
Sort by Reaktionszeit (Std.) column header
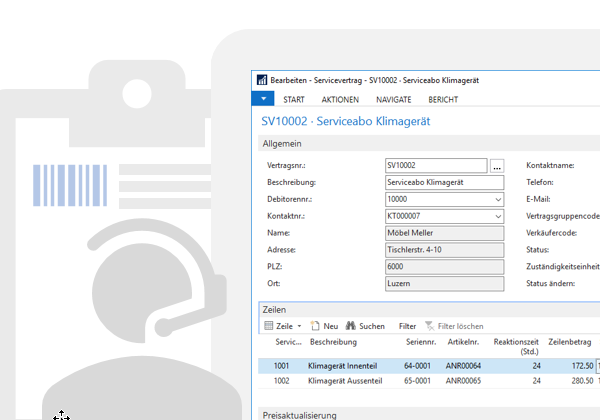pyautogui.click(x=516, y=347)
